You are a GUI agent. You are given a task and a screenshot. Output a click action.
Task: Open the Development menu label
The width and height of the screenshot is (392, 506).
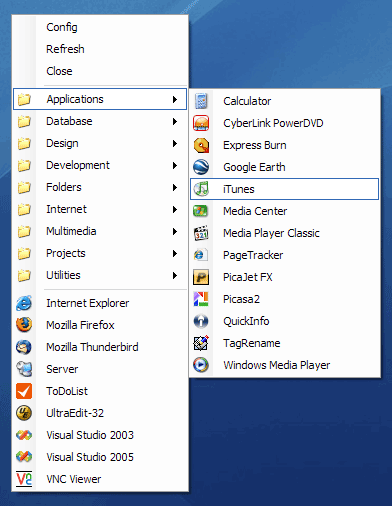point(78,165)
